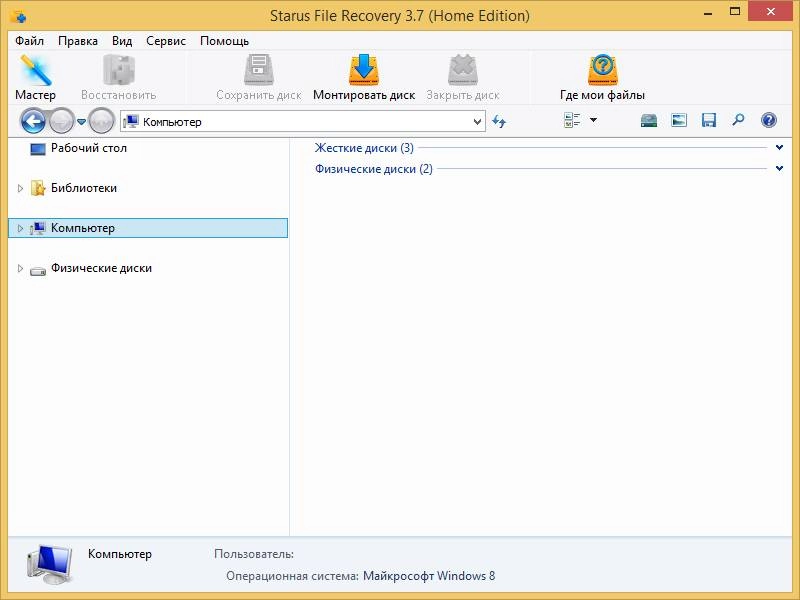Open Монтировать диск tool
800x600 pixels.
coord(364,78)
